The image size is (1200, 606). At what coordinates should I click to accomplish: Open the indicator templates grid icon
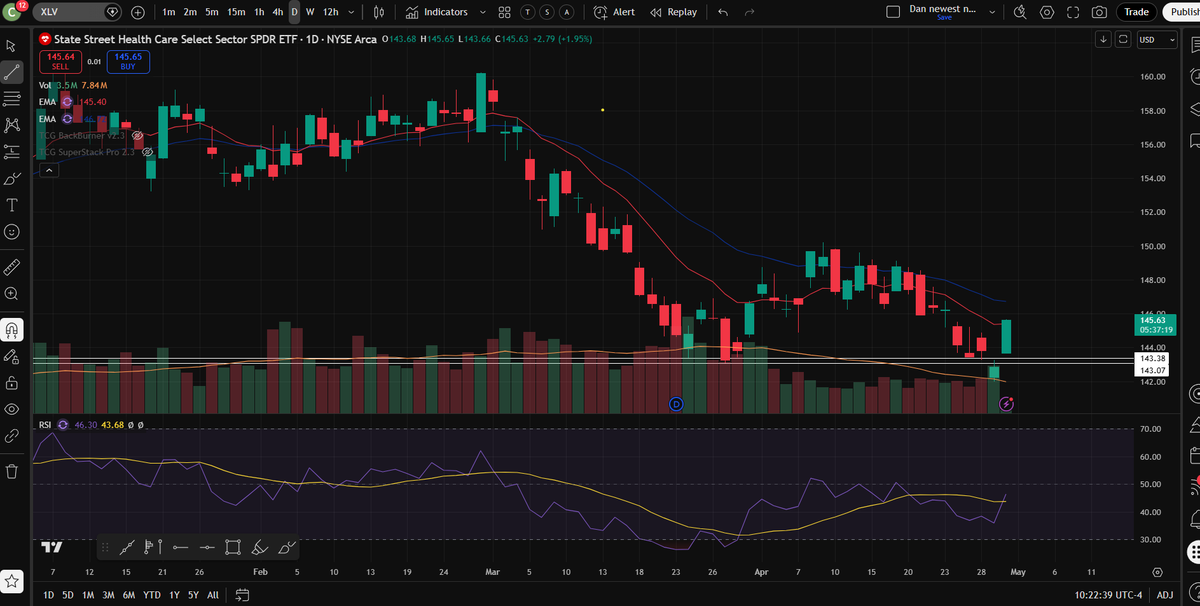[504, 12]
